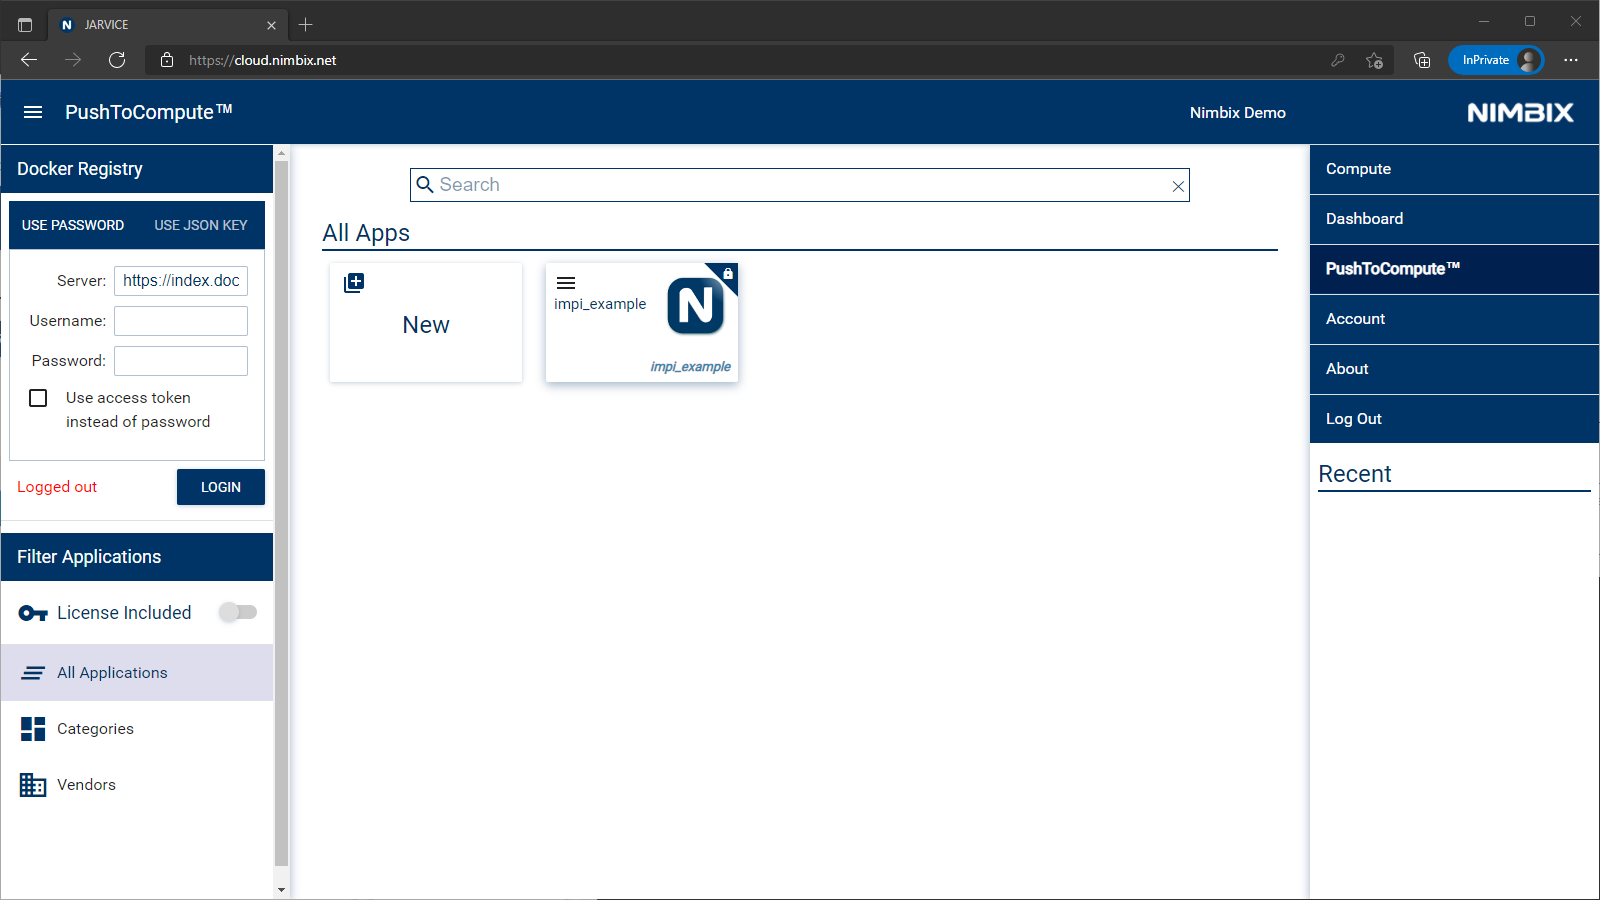Select Compute in the right menu
The height and width of the screenshot is (900, 1600).
[1454, 169]
